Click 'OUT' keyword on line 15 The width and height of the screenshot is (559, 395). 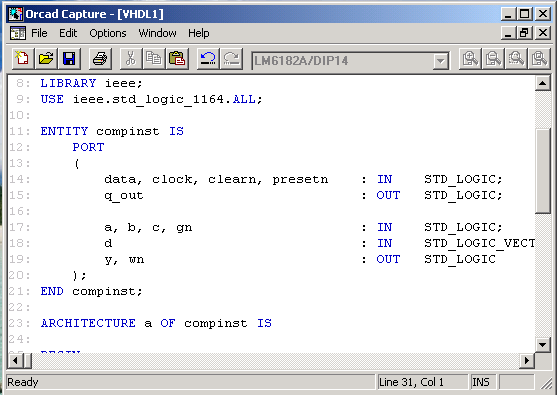click(388, 195)
